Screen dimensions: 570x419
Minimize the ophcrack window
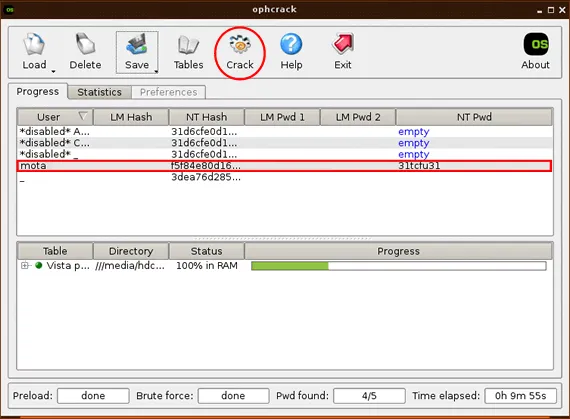(x=539, y=11)
